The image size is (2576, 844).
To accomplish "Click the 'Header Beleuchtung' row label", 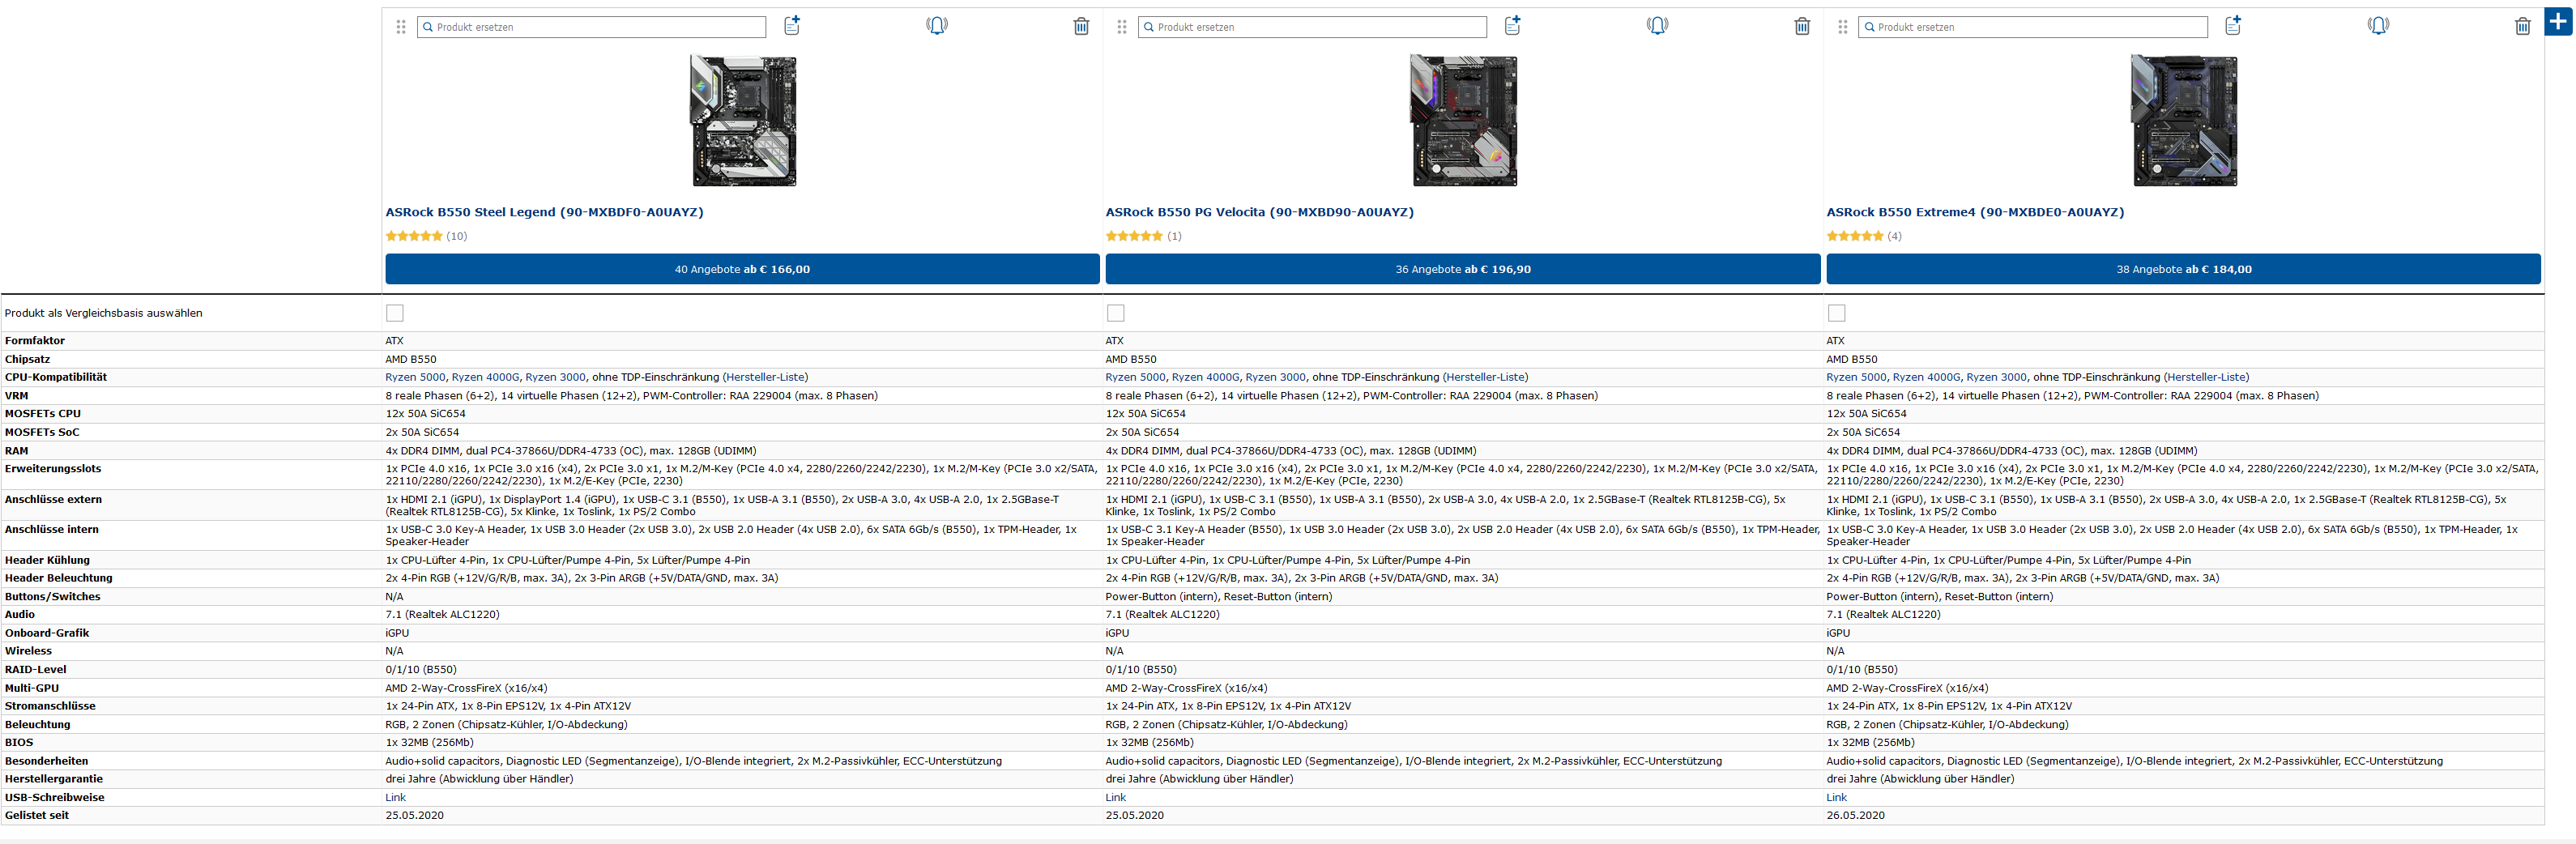I will tap(59, 578).
